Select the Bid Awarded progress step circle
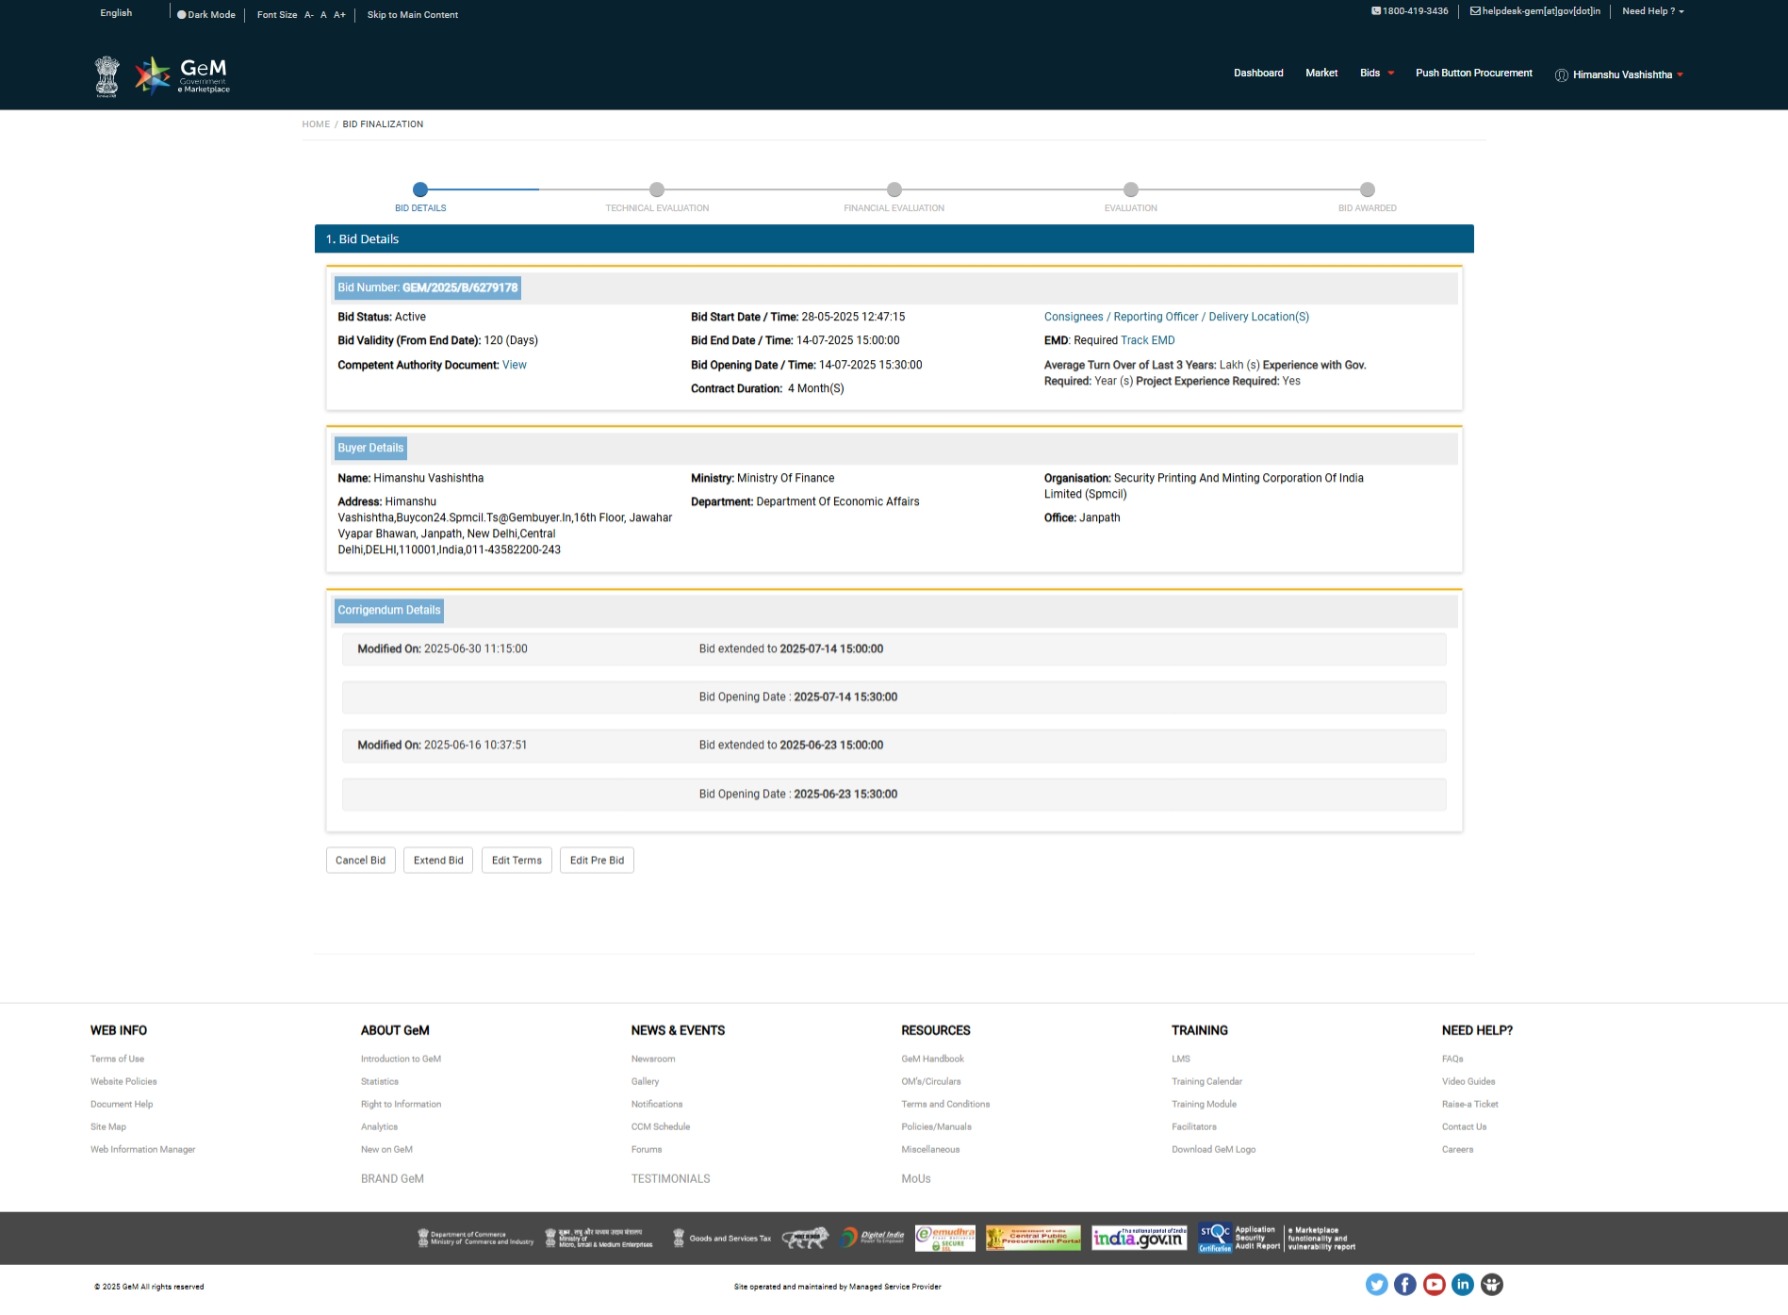The image size is (1788, 1315). [1367, 189]
